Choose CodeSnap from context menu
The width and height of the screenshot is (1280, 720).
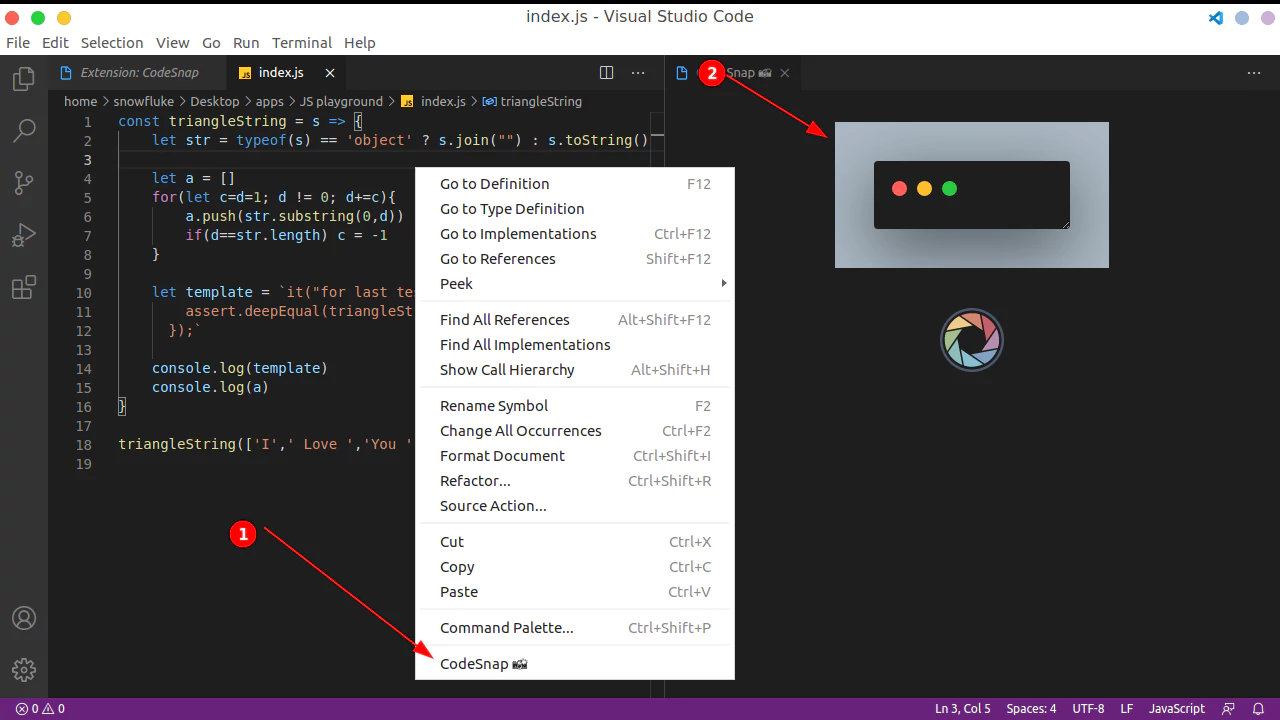coord(575,664)
